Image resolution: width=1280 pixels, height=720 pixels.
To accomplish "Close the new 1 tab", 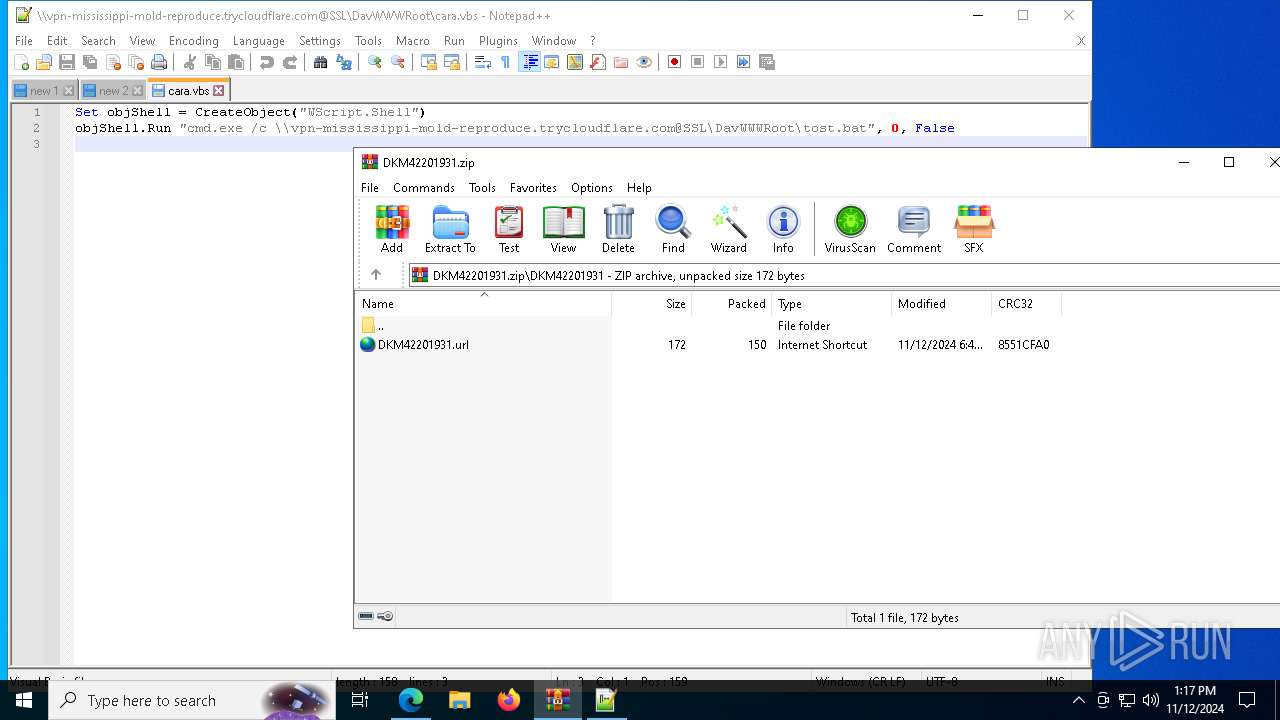I will coord(68,91).
